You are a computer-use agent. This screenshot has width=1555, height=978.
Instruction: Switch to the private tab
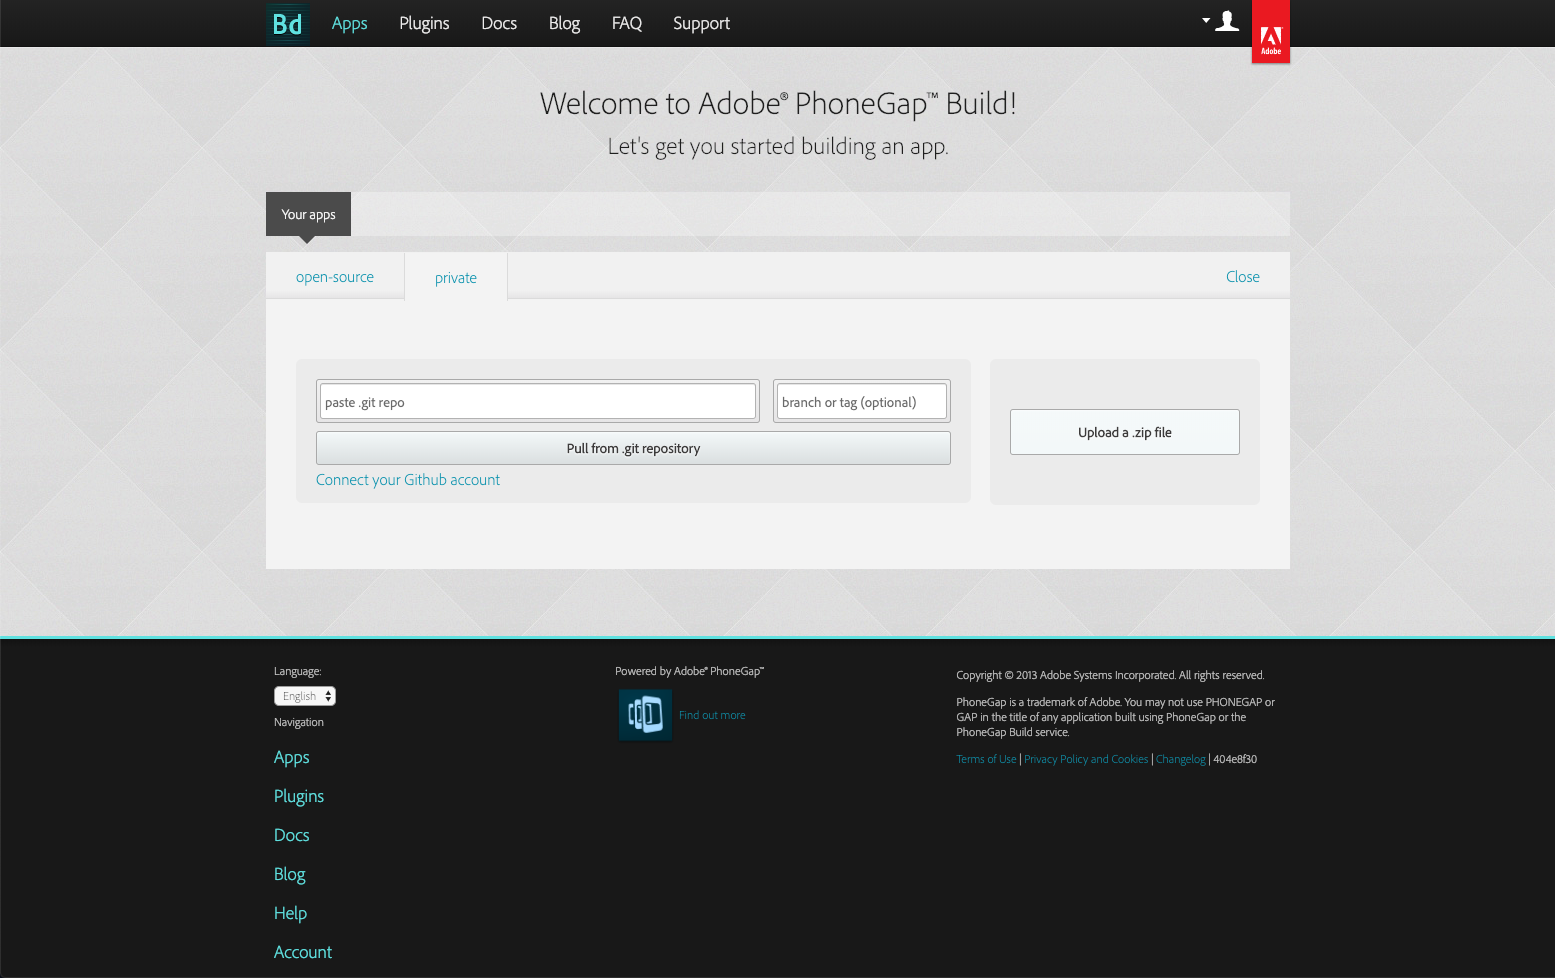tap(456, 278)
